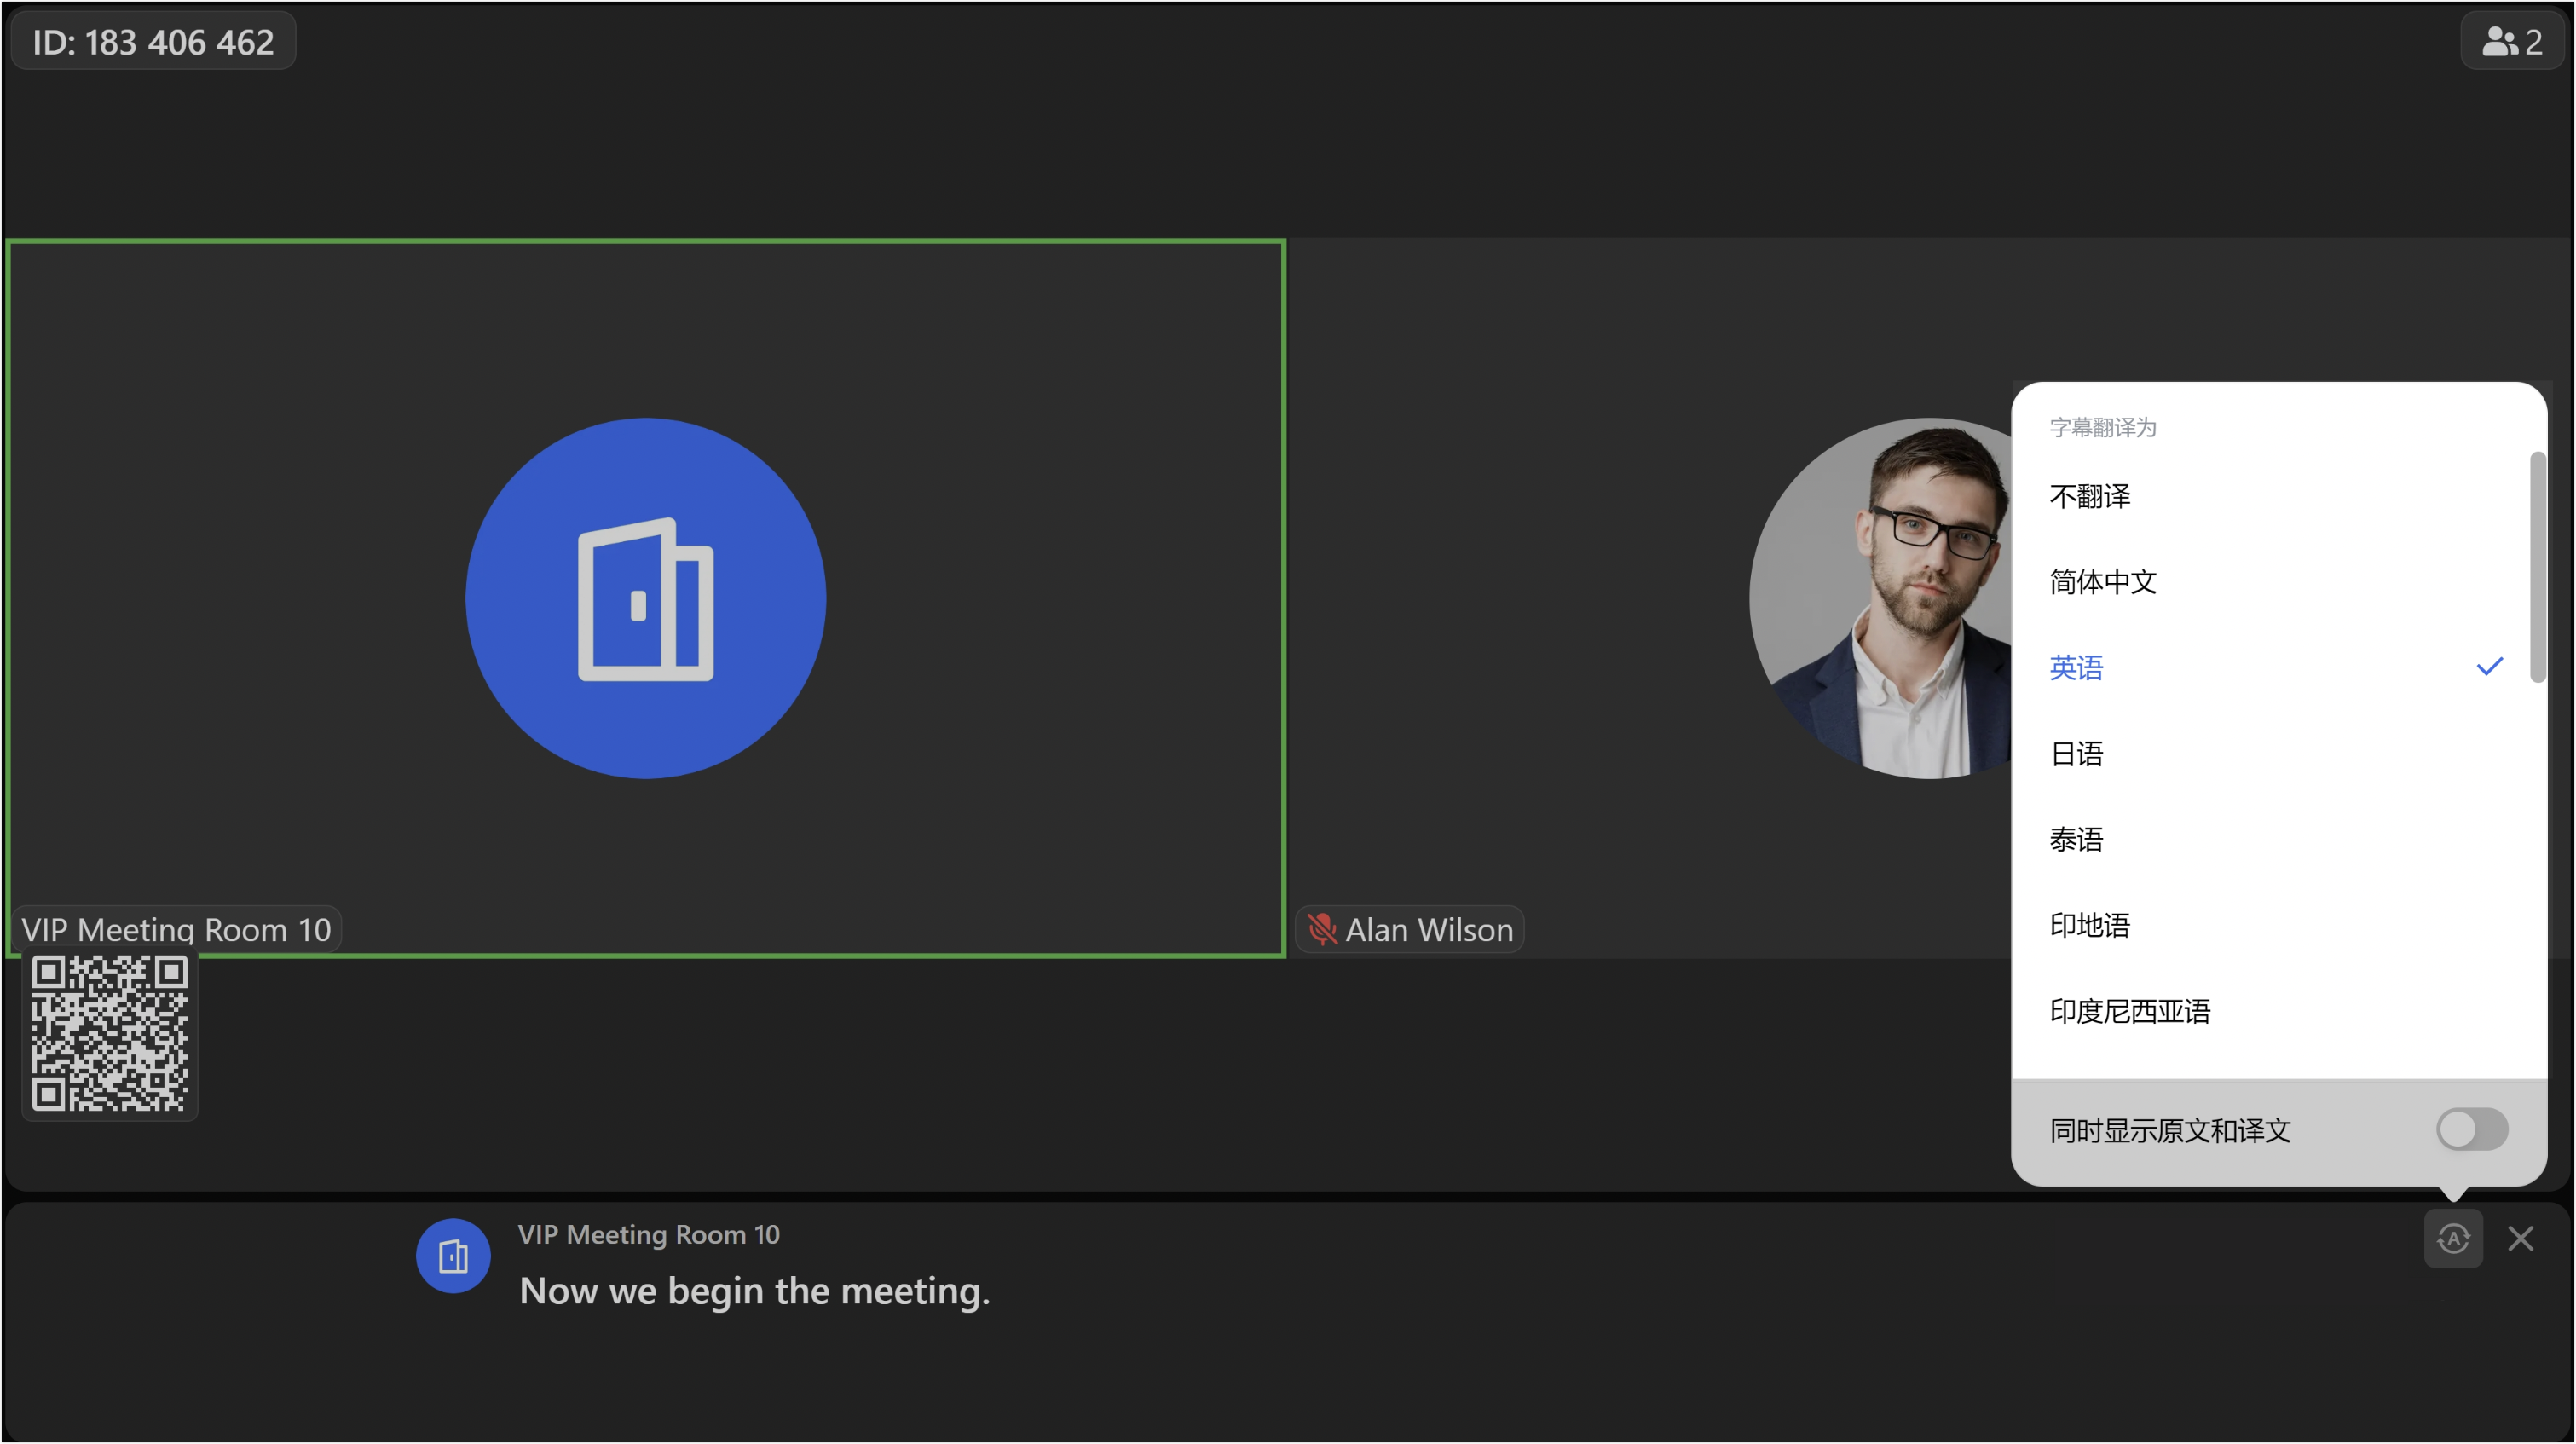Close the subtitle bar with the X icon

(2520, 1238)
